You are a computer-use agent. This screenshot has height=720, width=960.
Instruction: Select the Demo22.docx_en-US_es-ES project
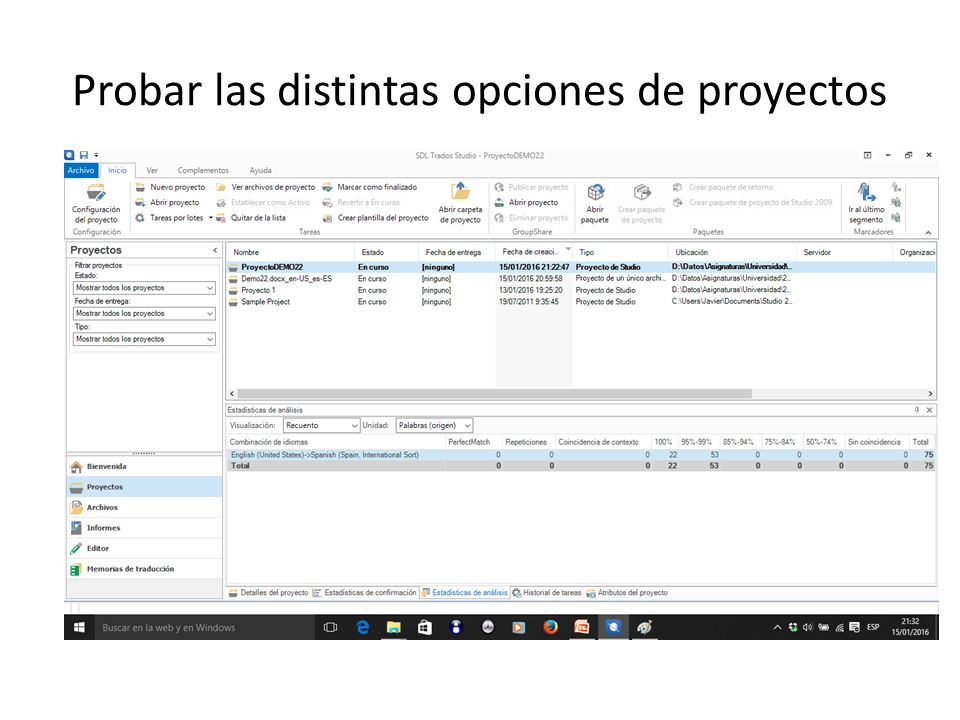[580, 279]
